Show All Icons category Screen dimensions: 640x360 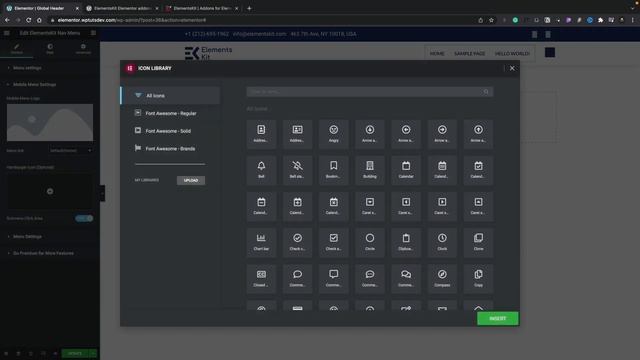[x=171, y=96]
